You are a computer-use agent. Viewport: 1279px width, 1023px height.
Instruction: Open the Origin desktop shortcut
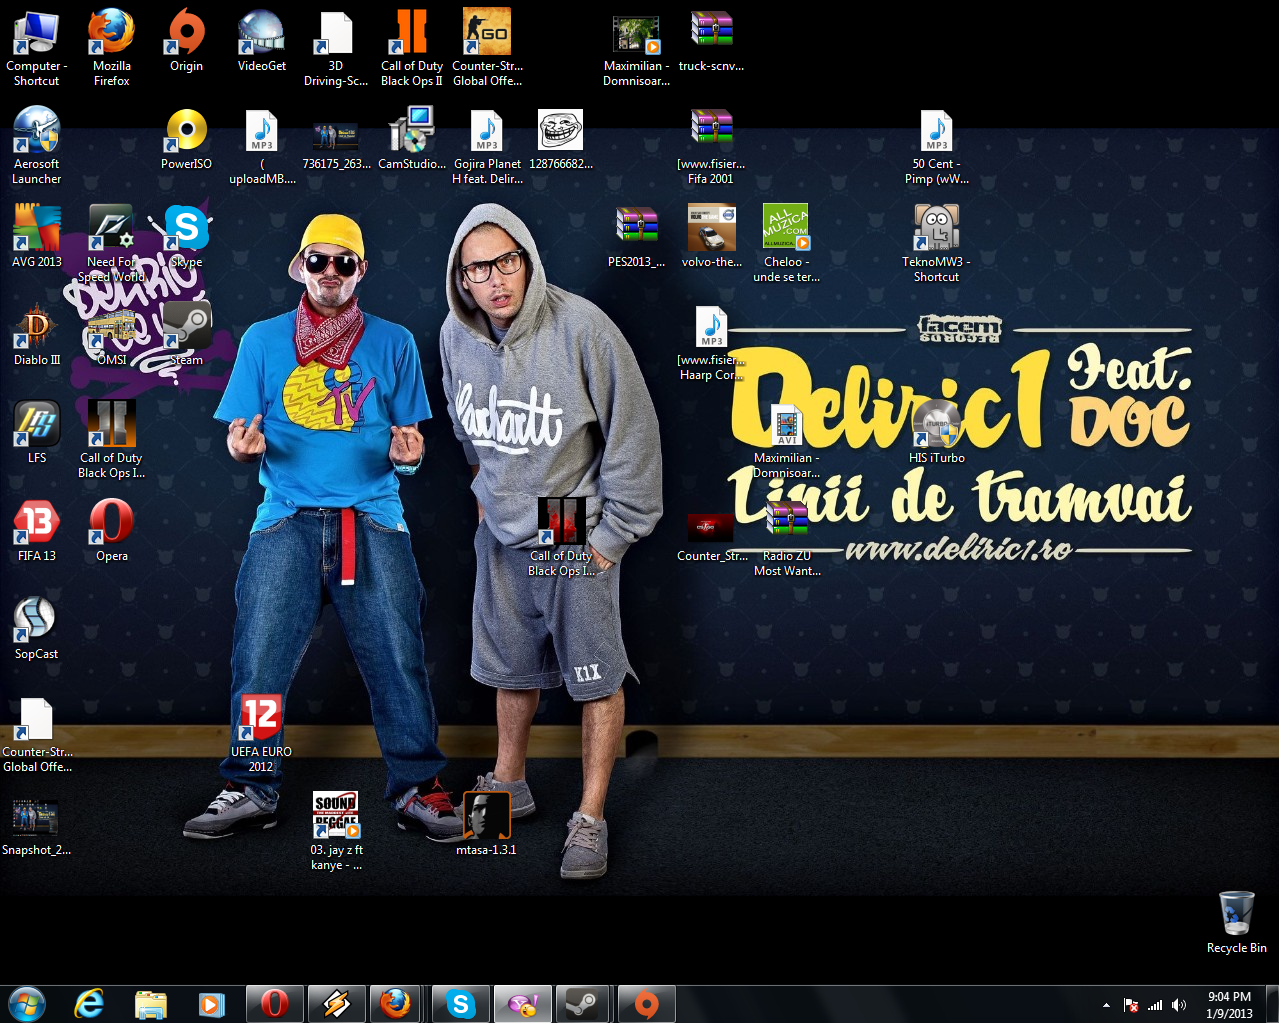[x=186, y=40]
